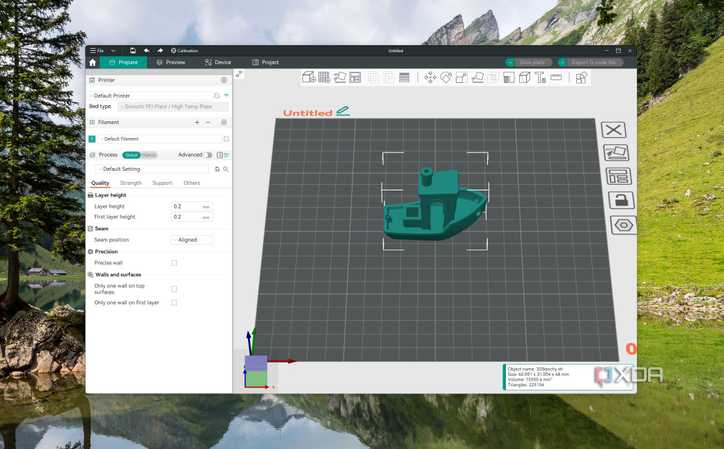Open the Variable layer height tool

404,78
